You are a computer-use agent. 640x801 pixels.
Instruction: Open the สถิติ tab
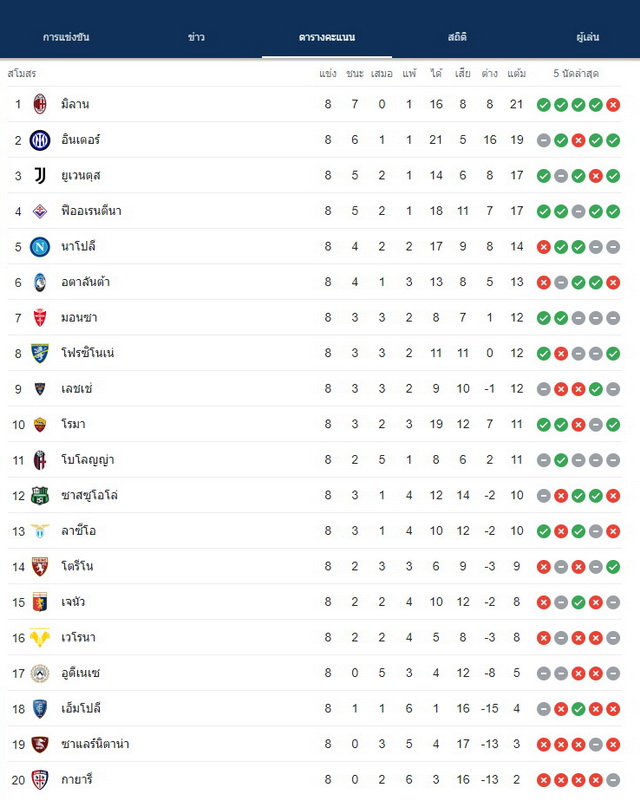click(x=457, y=37)
